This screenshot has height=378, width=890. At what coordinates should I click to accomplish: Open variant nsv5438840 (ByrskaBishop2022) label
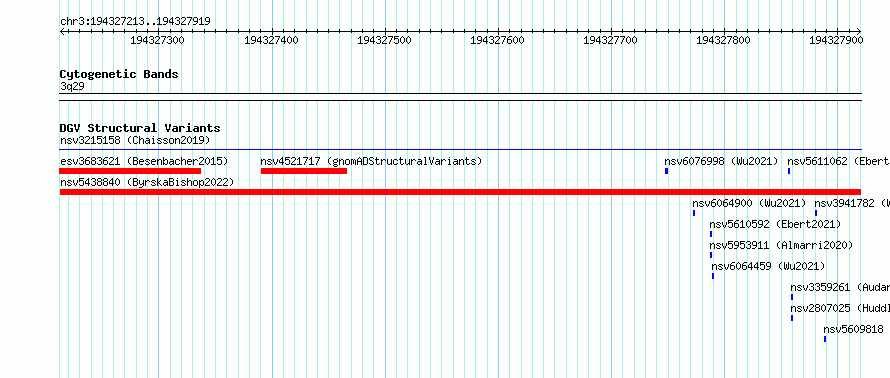point(147,182)
